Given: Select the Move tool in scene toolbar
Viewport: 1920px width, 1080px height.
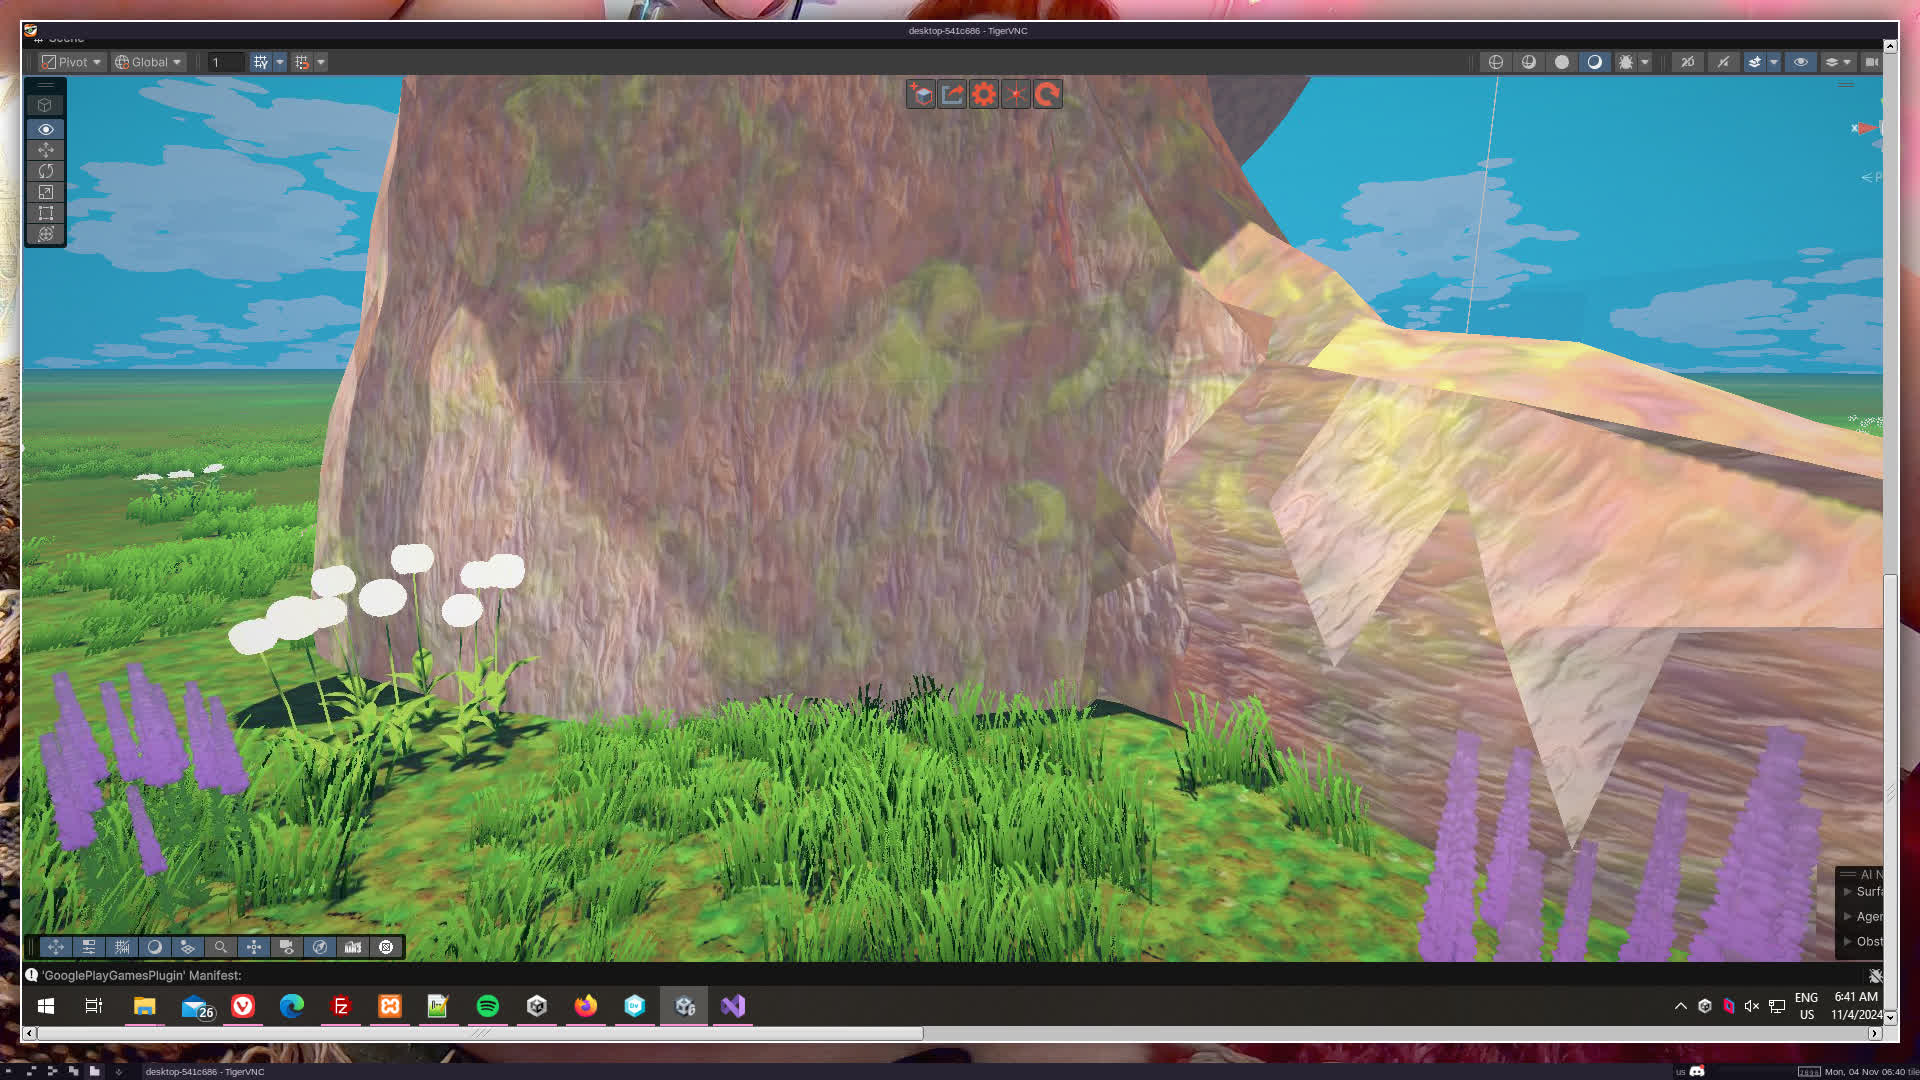Looking at the screenshot, I should (x=45, y=150).
